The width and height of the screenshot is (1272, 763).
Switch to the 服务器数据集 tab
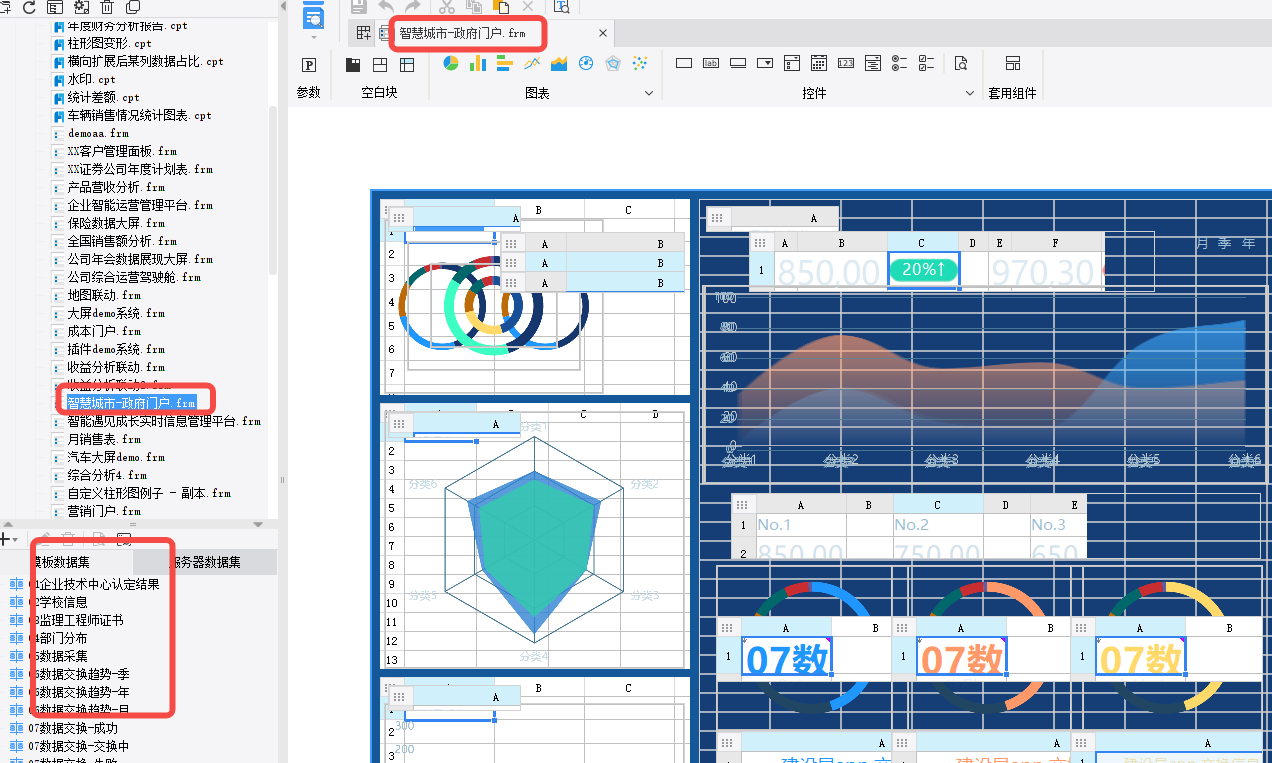[x=206, y=562]
